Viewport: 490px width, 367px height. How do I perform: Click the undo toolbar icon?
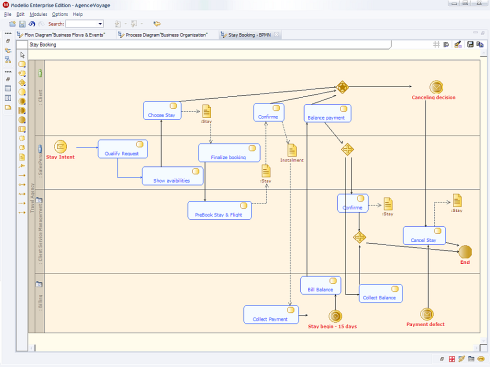[32, 24]
